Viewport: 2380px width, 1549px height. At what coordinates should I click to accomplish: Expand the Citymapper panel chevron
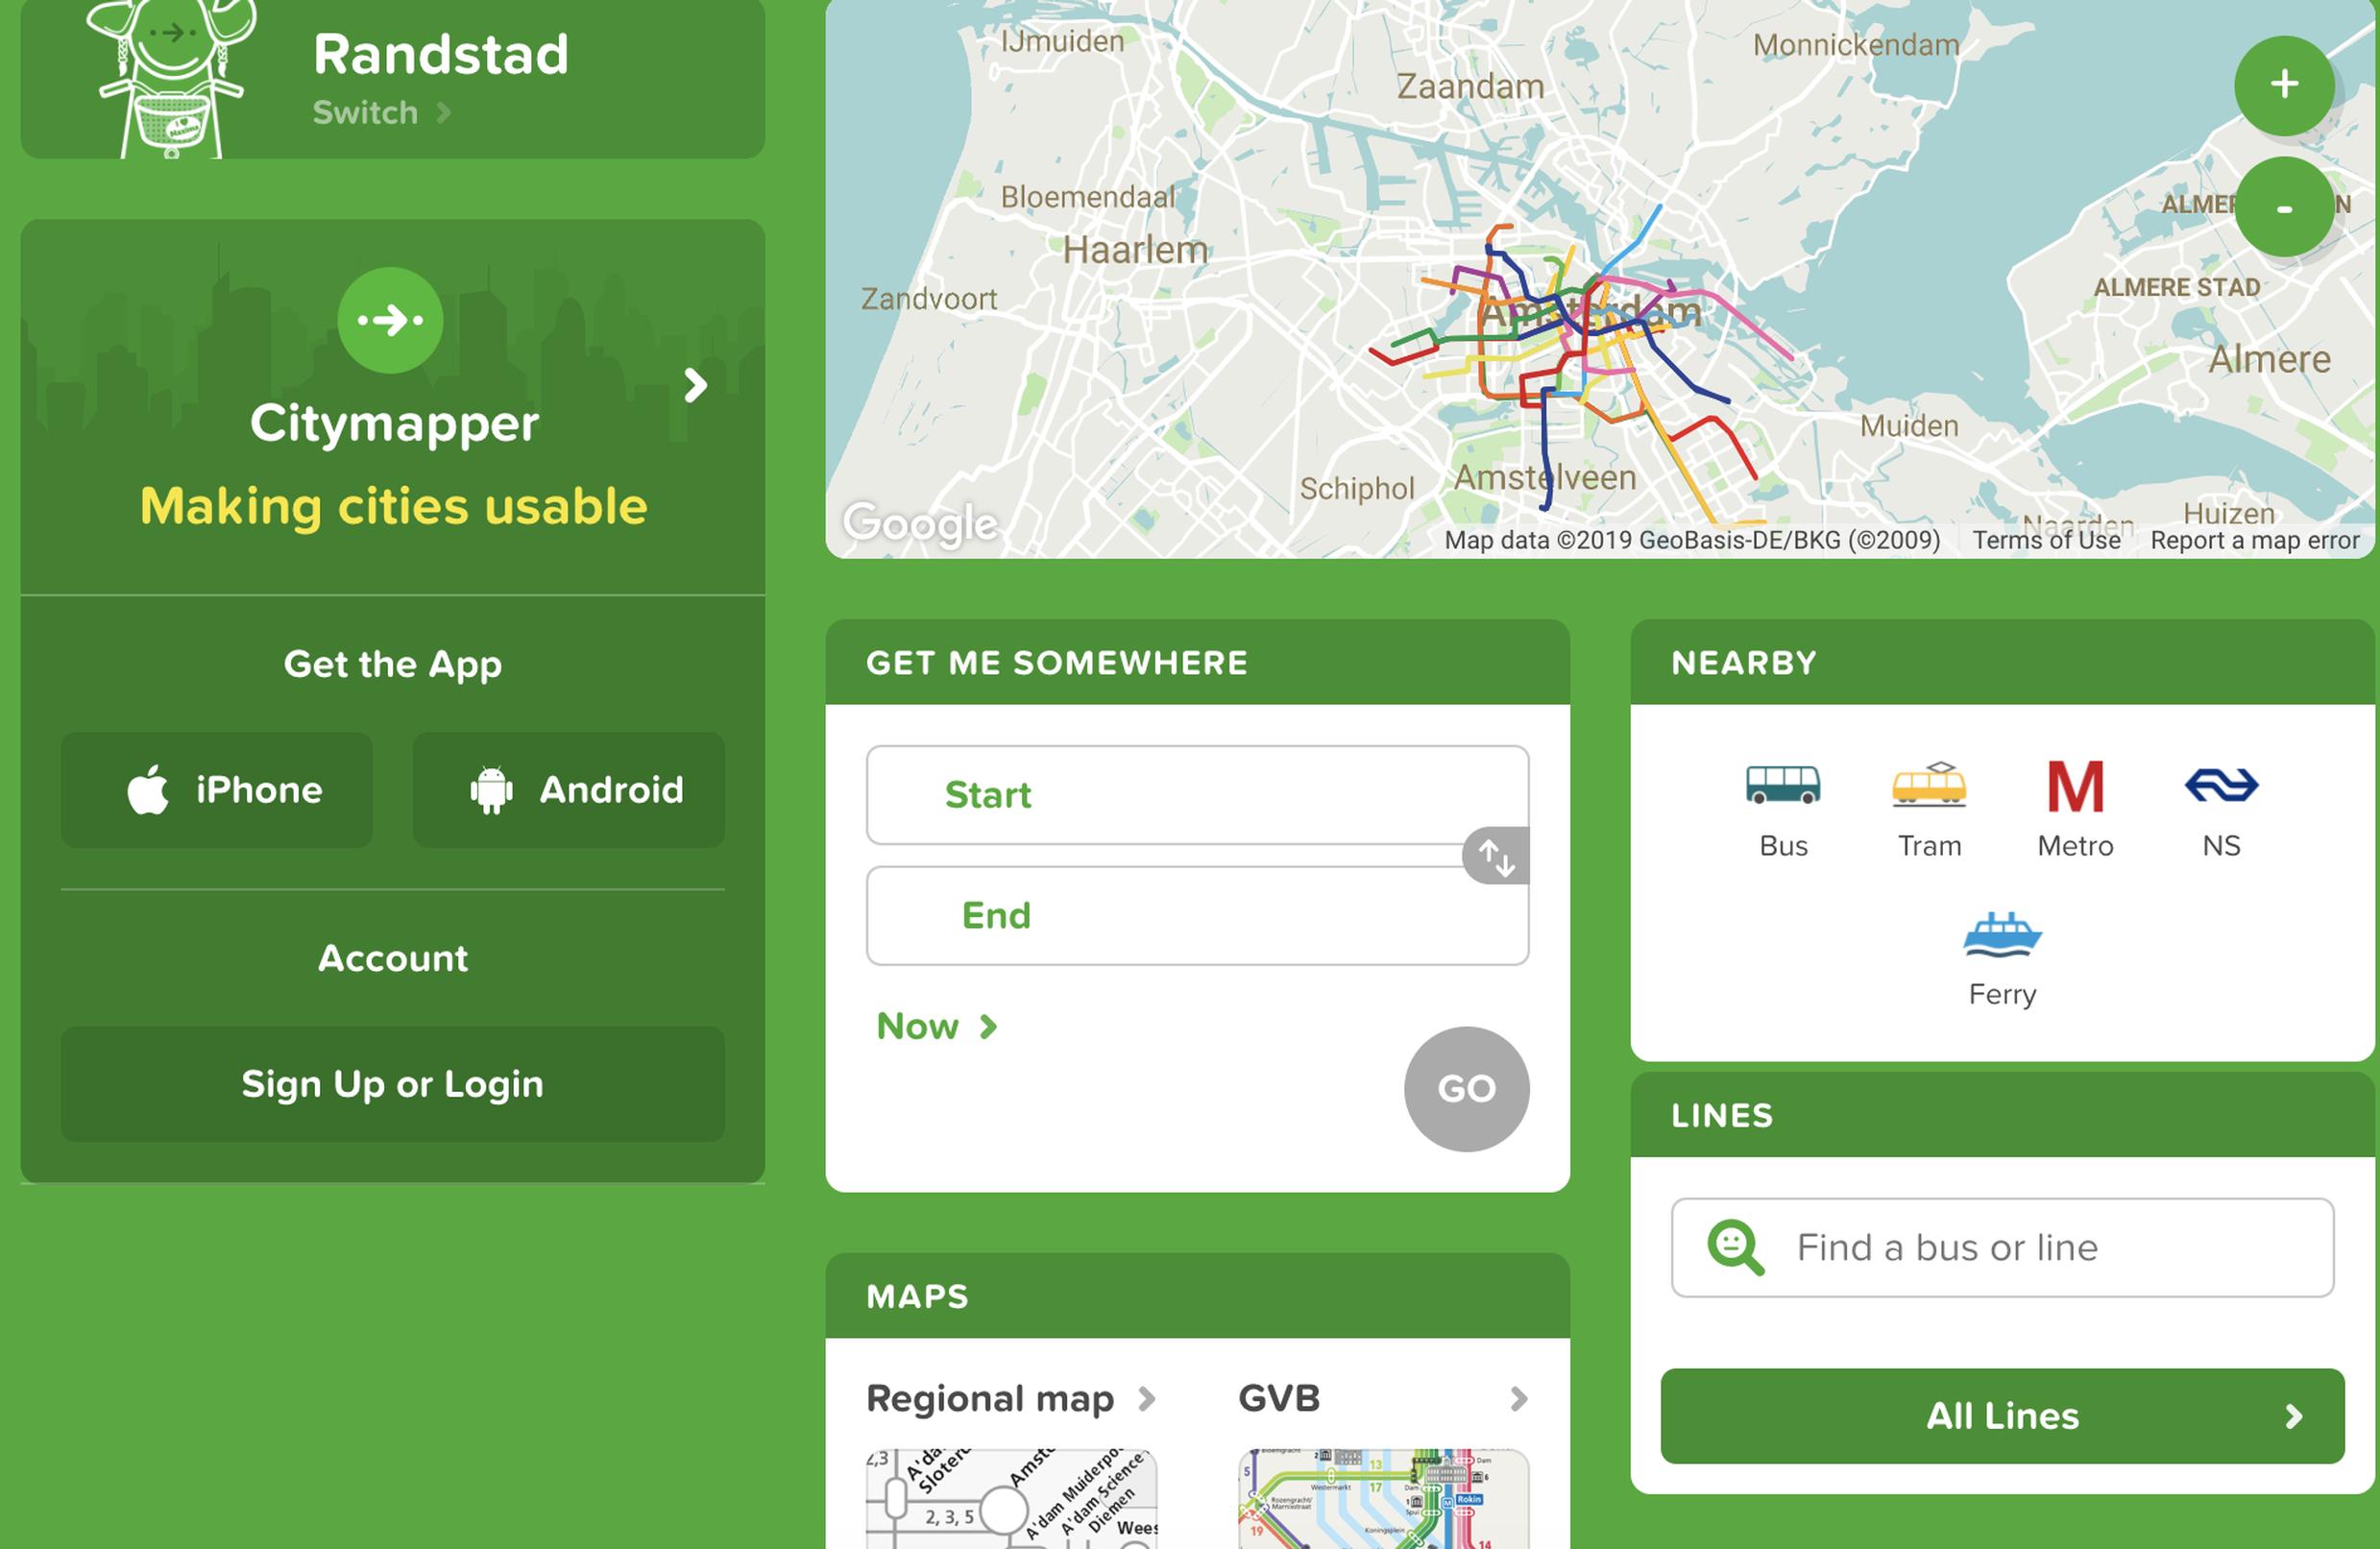point(696,385)
